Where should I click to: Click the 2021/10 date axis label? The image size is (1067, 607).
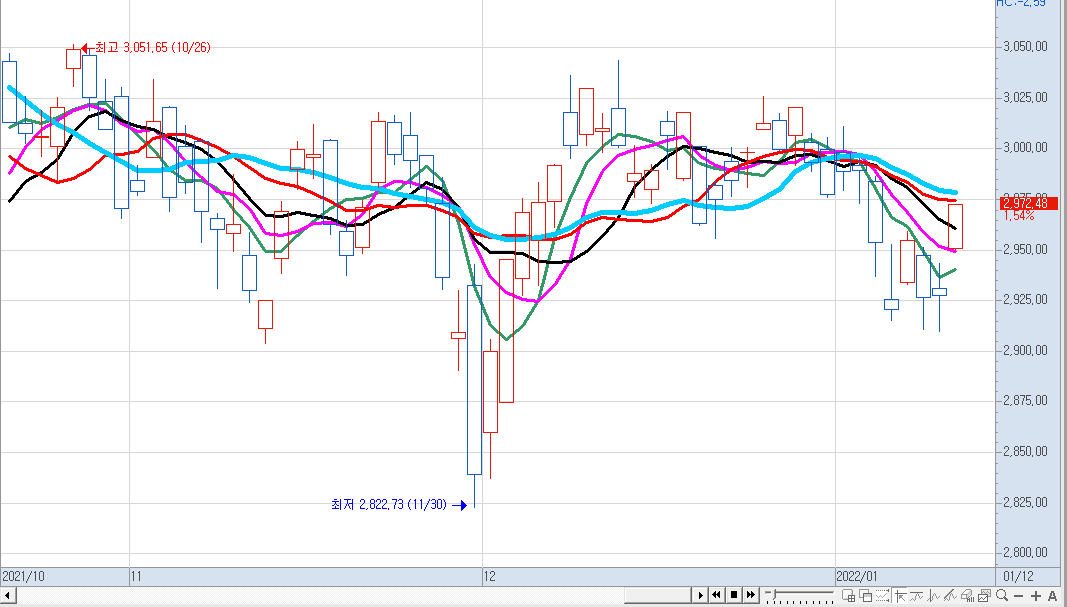(x=23, y=576)
